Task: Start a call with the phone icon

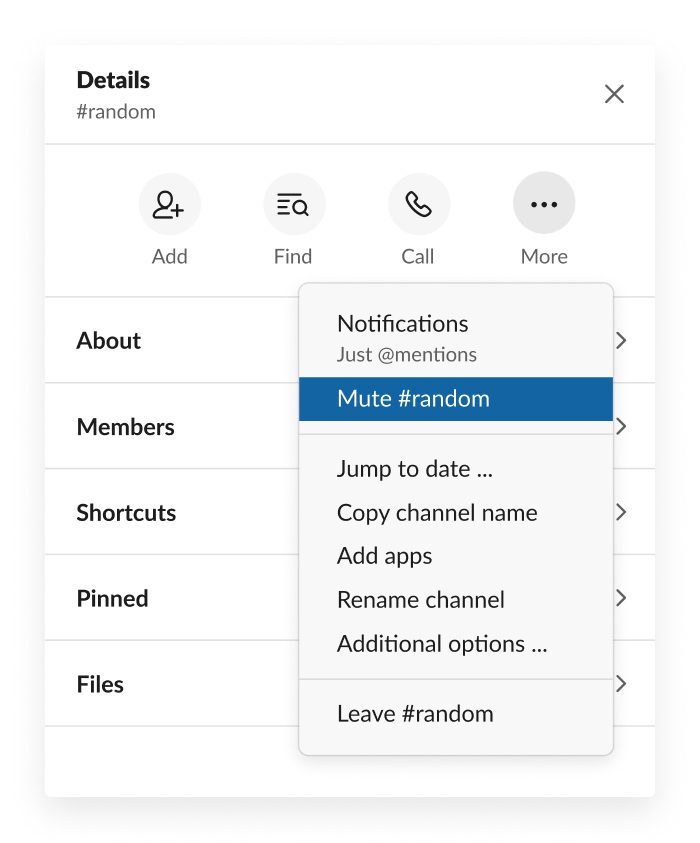Action: [x=418, y=204]
